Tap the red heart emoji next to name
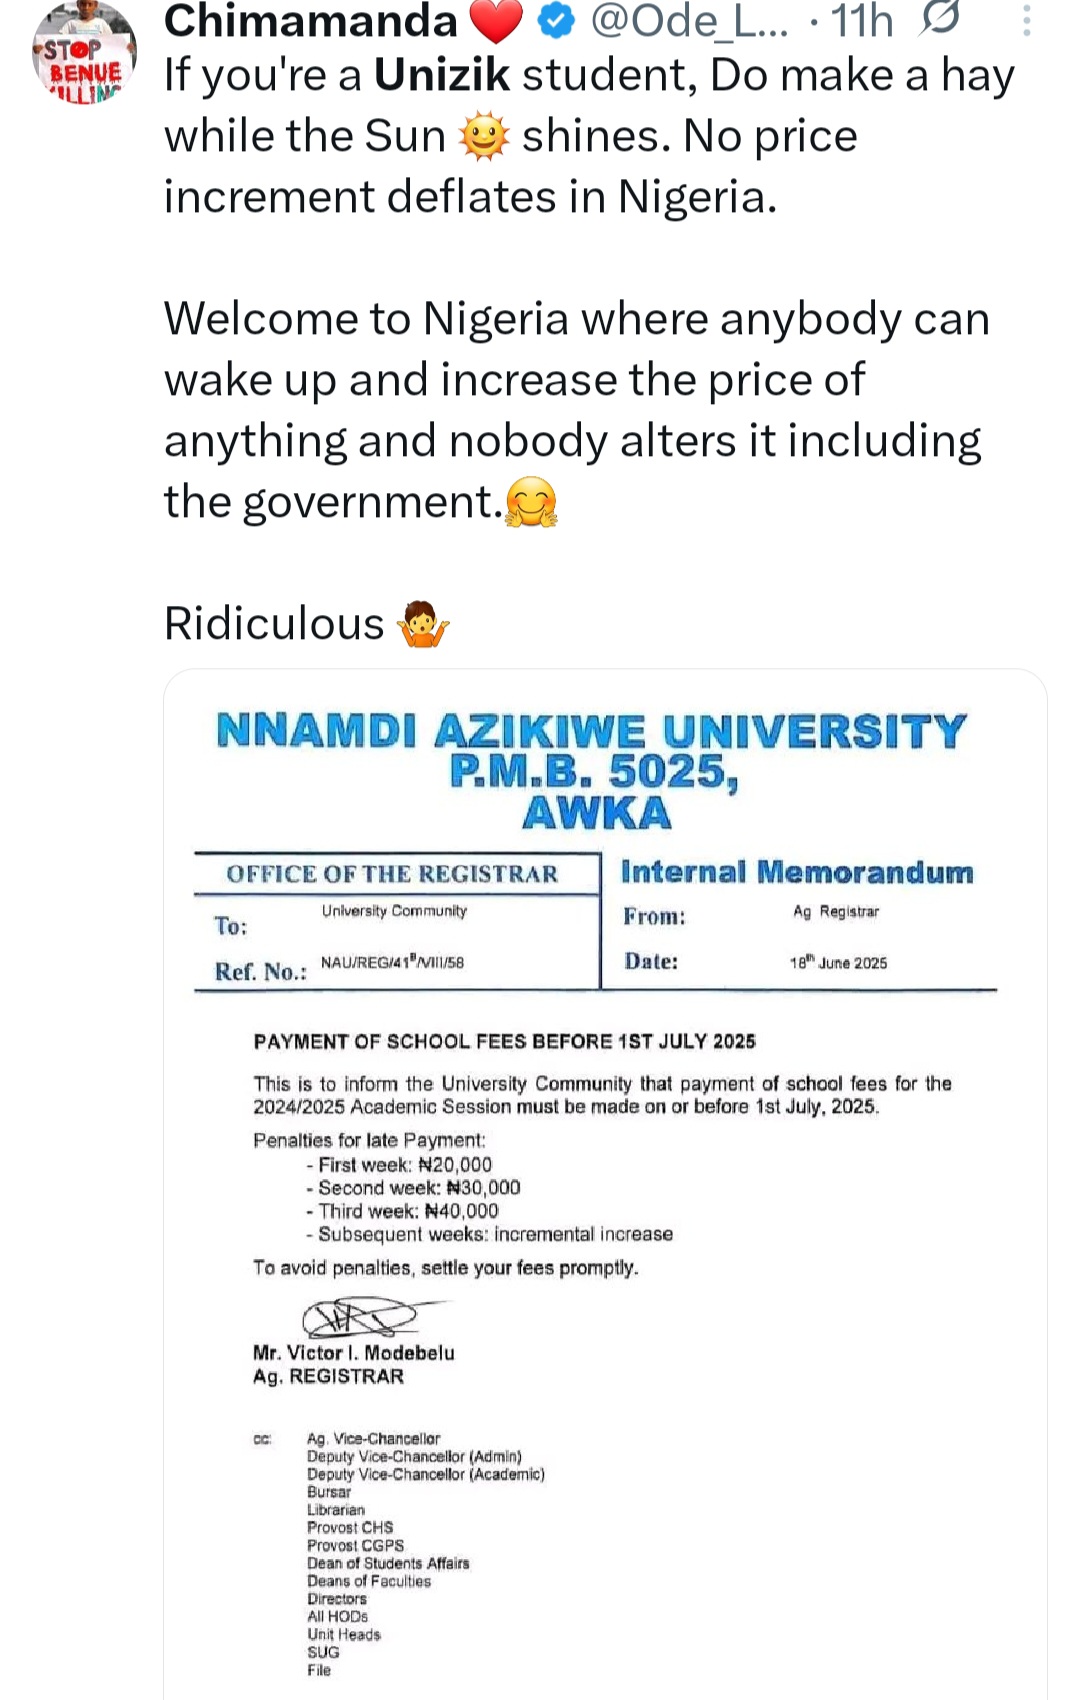The image size is (1080, 1700). coord(496,22)
